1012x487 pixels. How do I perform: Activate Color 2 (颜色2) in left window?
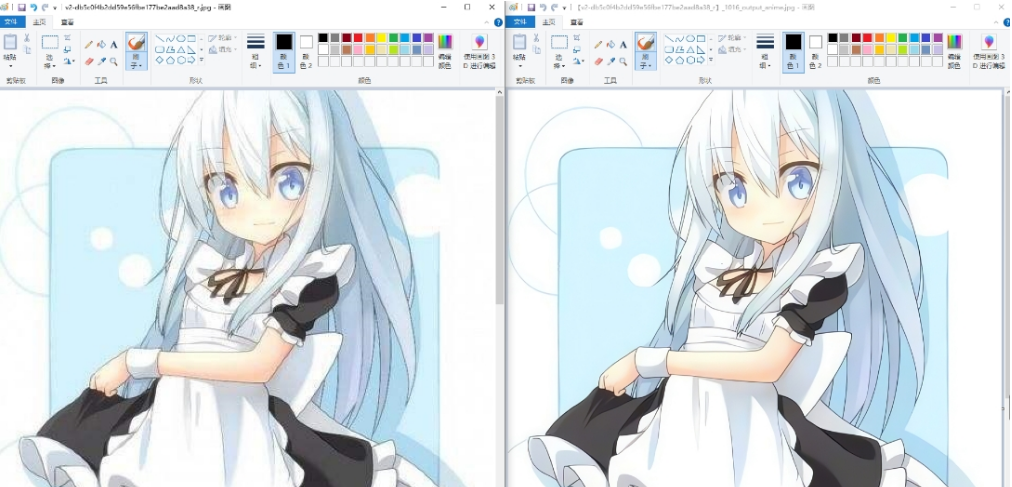(x=306, y=52)
